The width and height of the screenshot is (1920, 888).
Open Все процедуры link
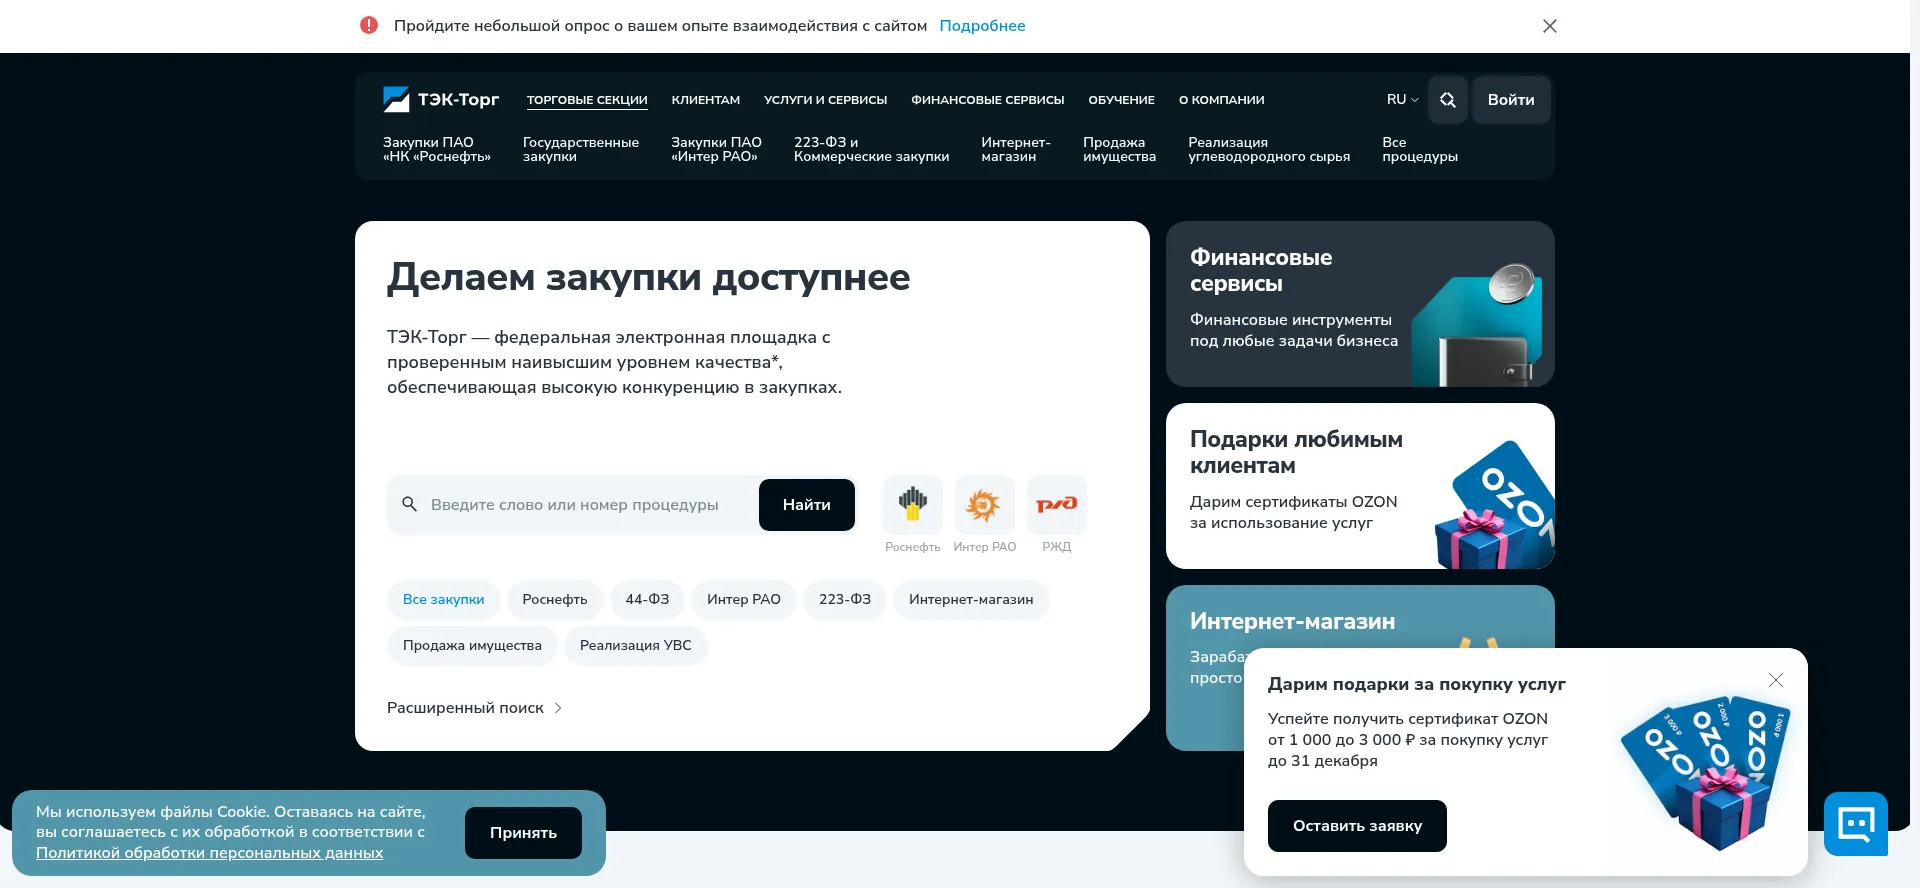click(1420, 149)
